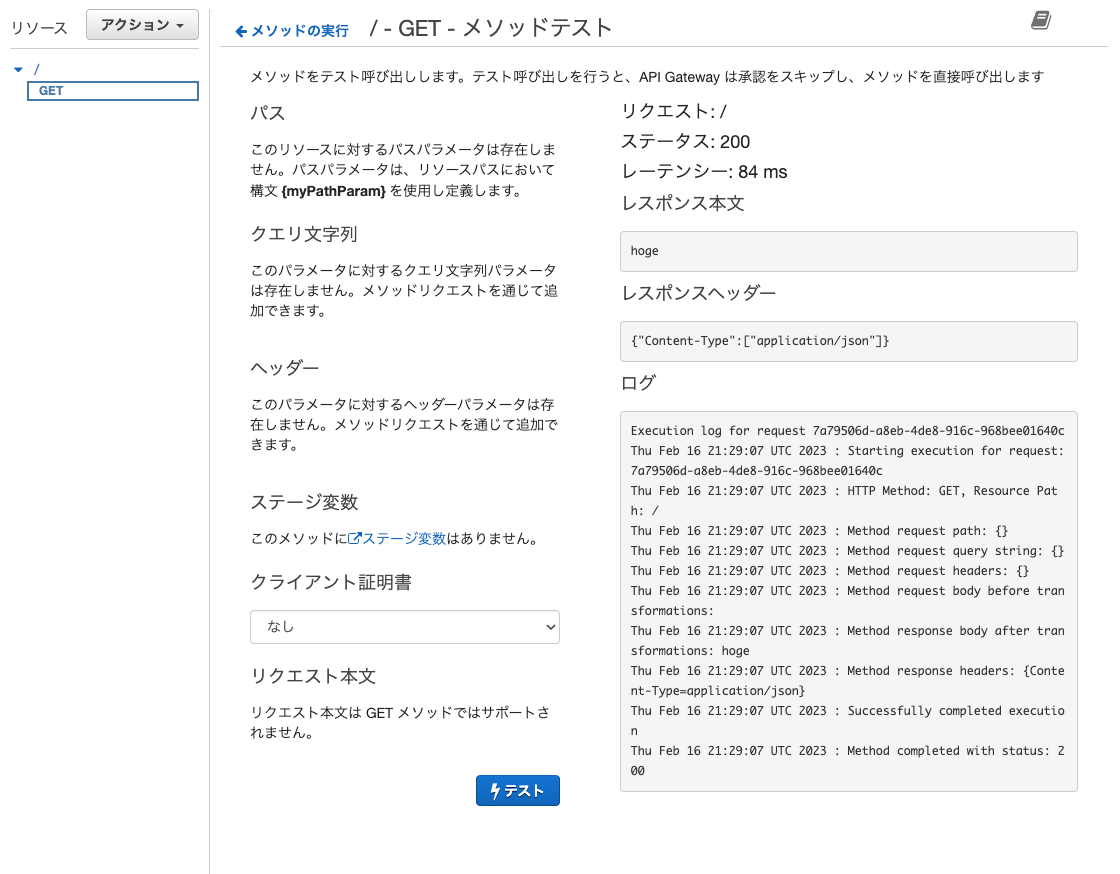Viewport: 1120px width, 874px height.
Task: Click the Content-Type response header box
Action: click(848, 341)
